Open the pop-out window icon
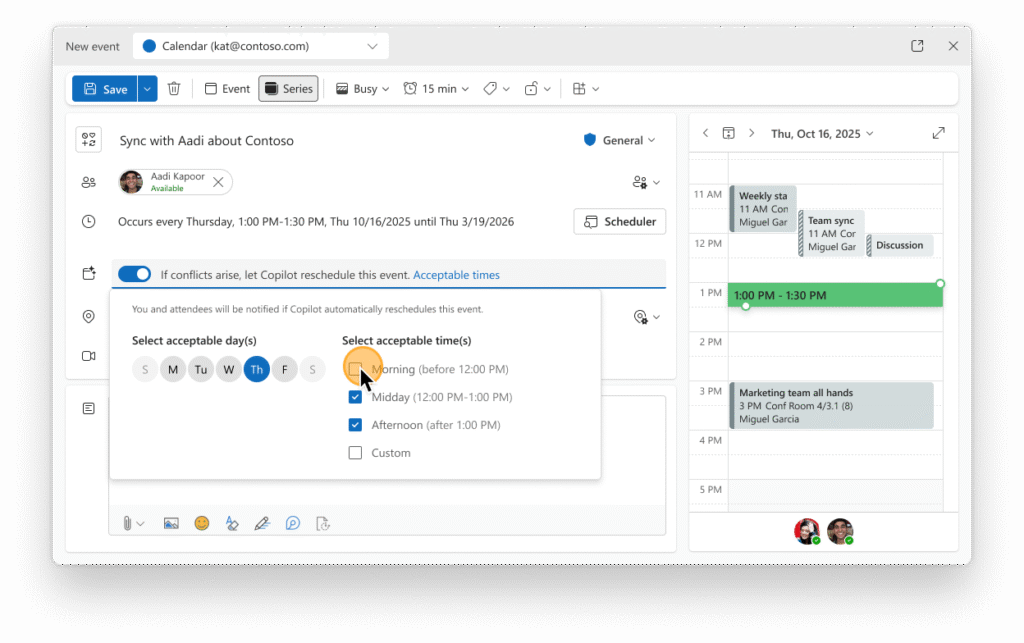The height and width of the screenshot is (643, 1024). pyautogui.click(x=917, y=46)
